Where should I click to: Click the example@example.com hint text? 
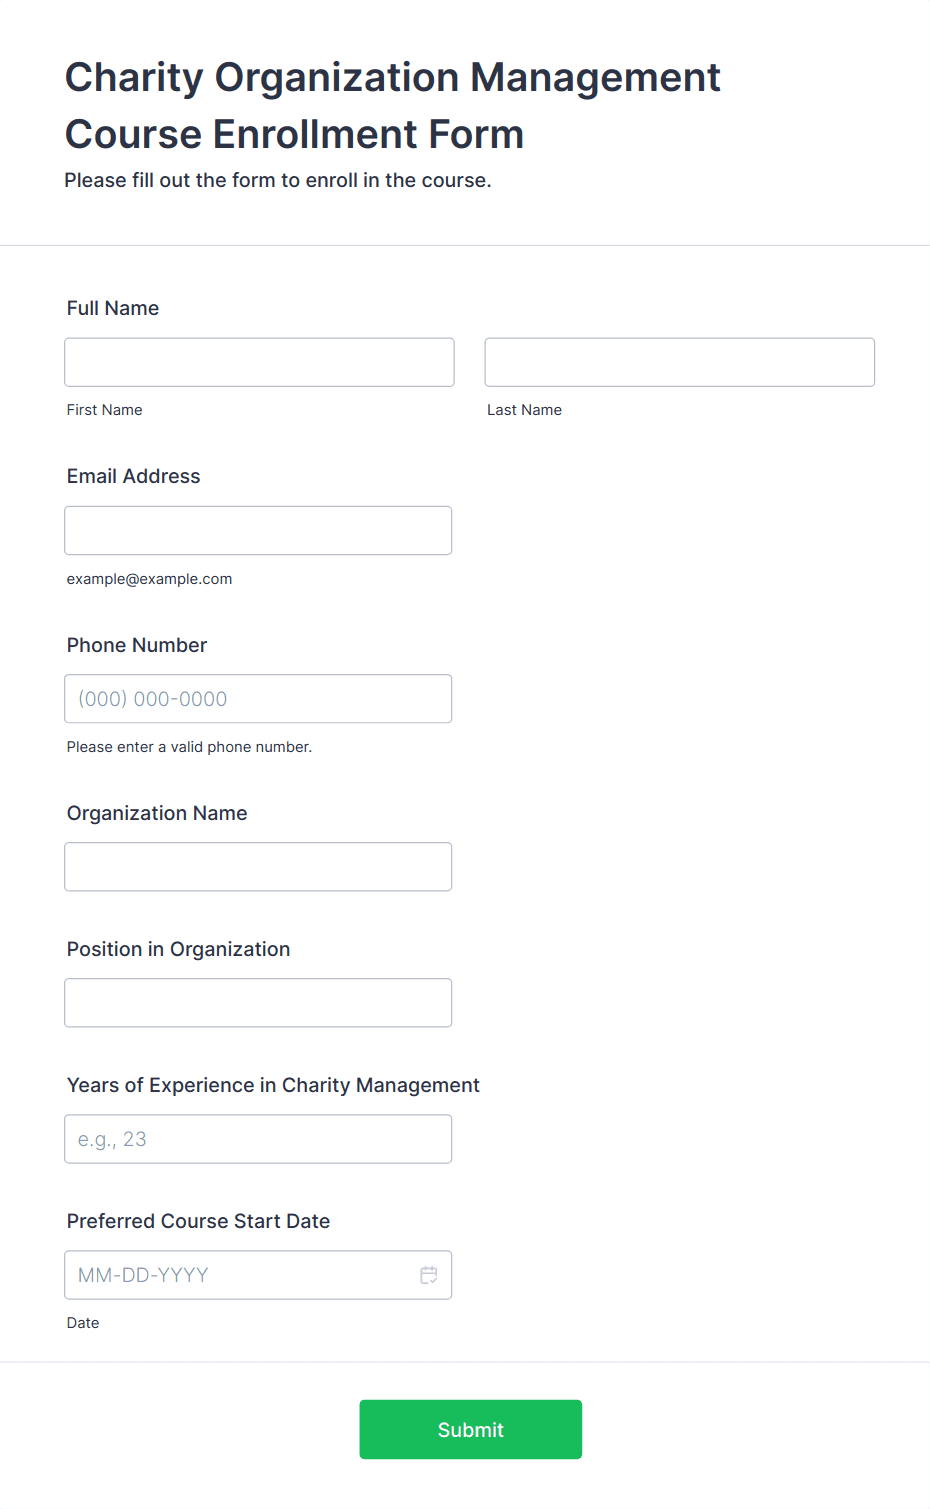[150, 579]
